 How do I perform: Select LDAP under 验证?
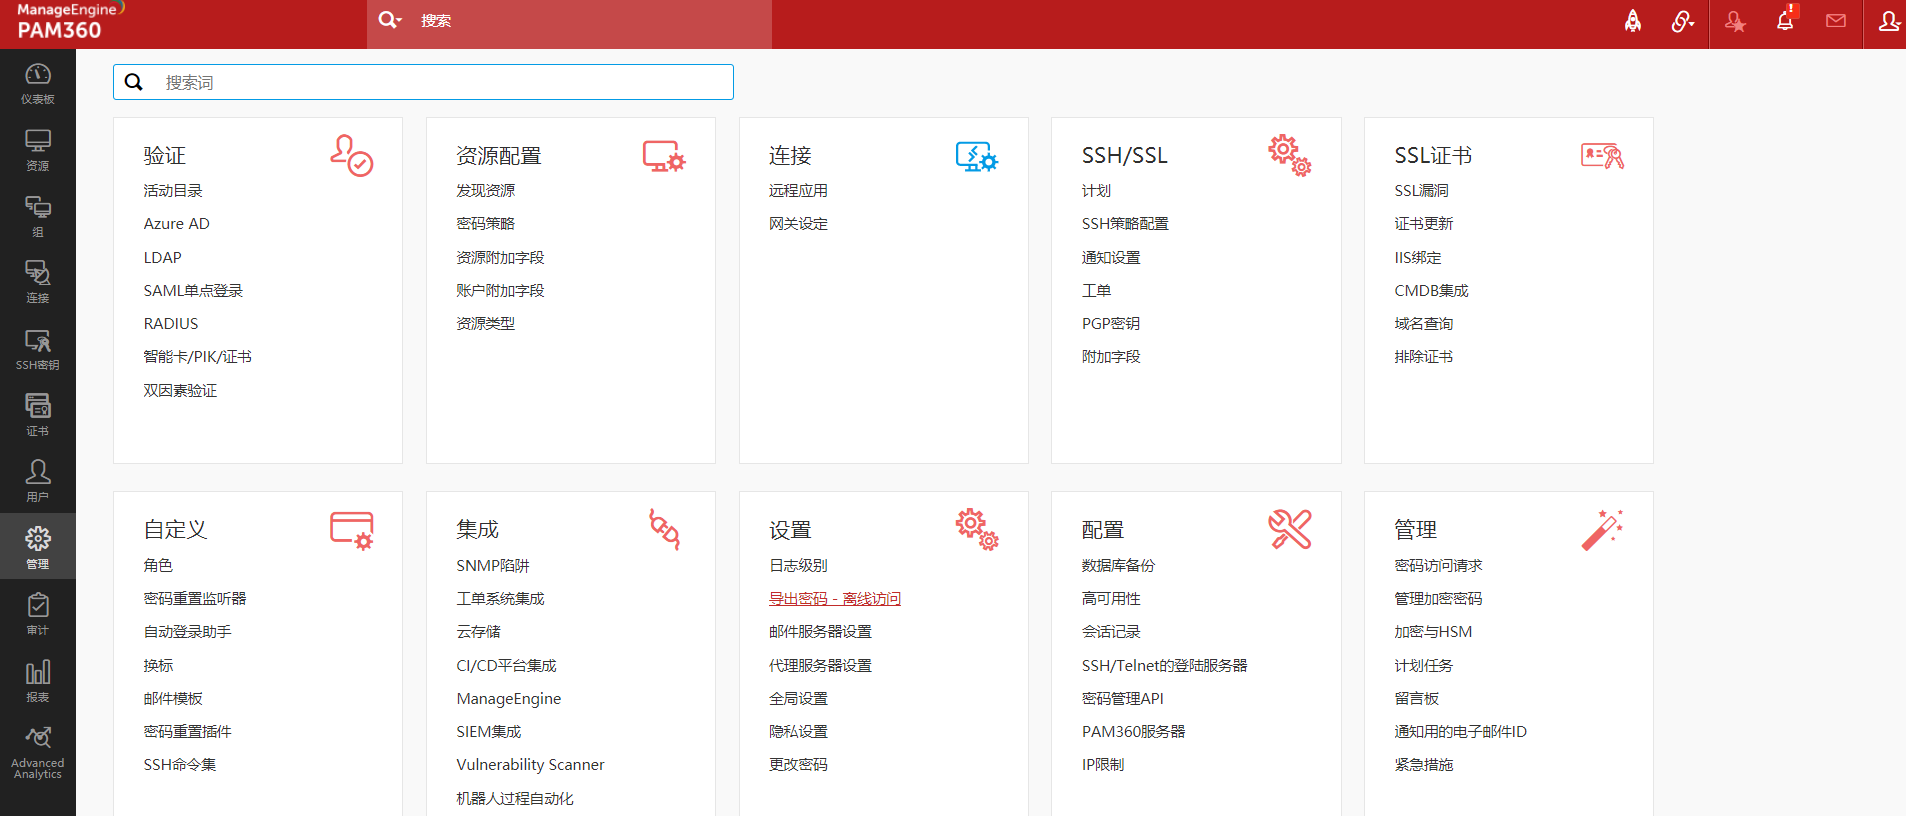tap(163, 258)
